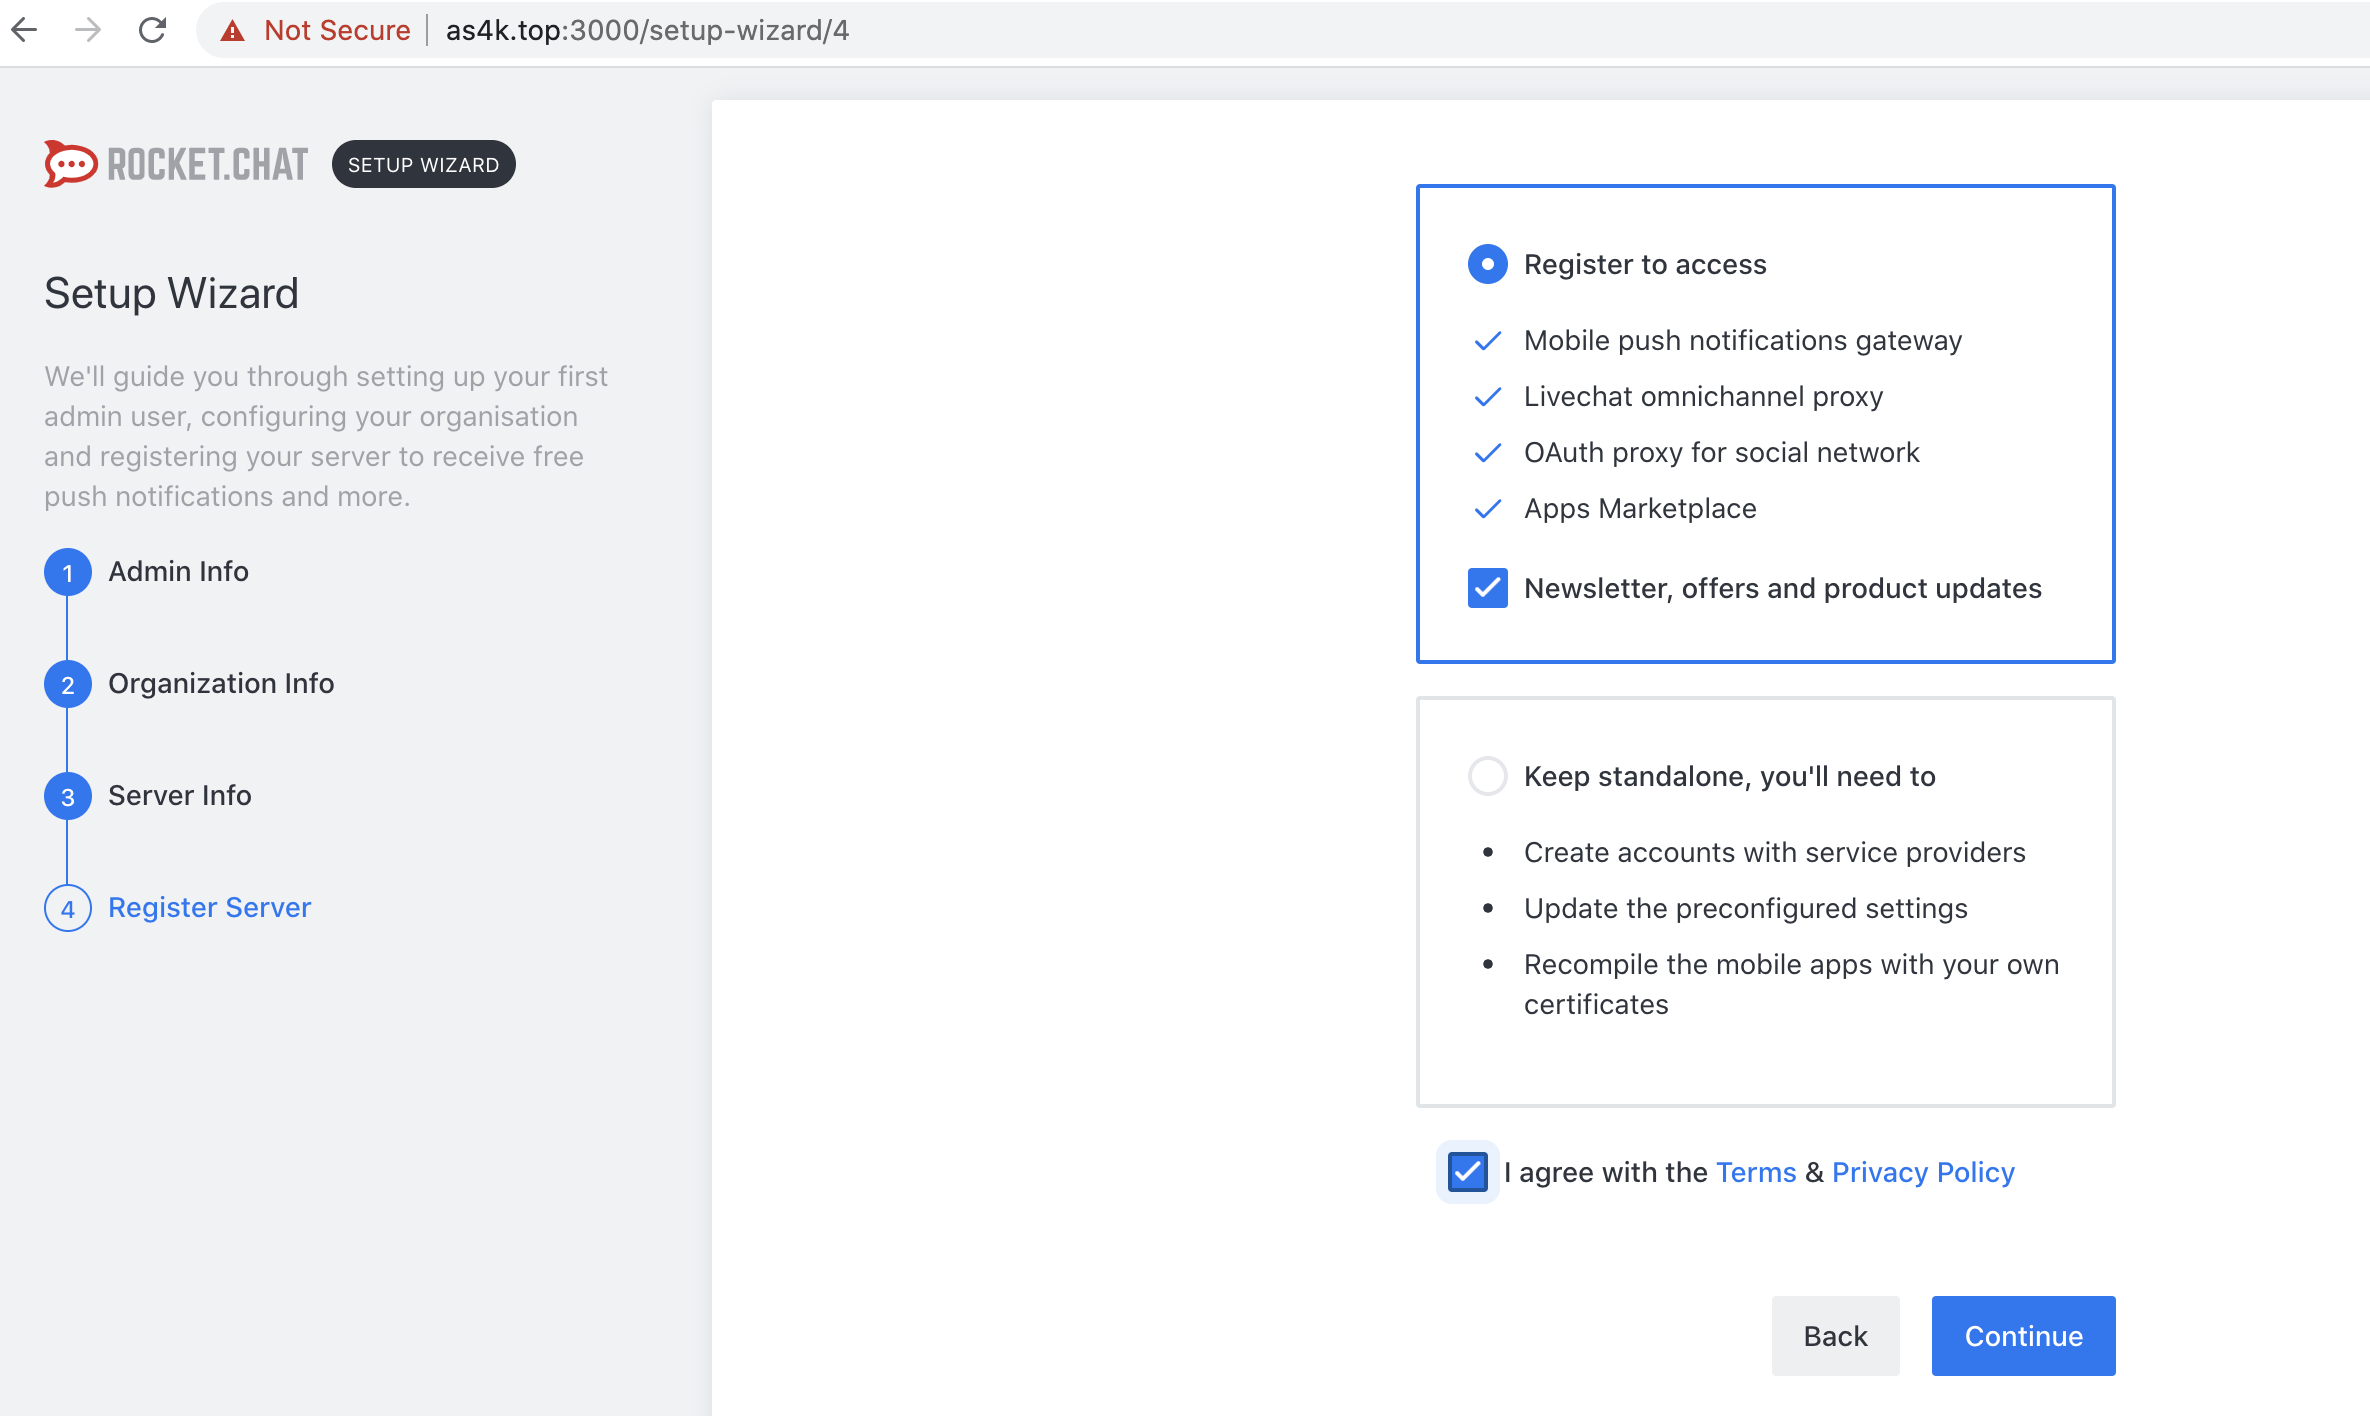Click checkmark beside Livechat omnichannel proxy
This screenshot has height=1416, width=2370.
[1488, 397]
